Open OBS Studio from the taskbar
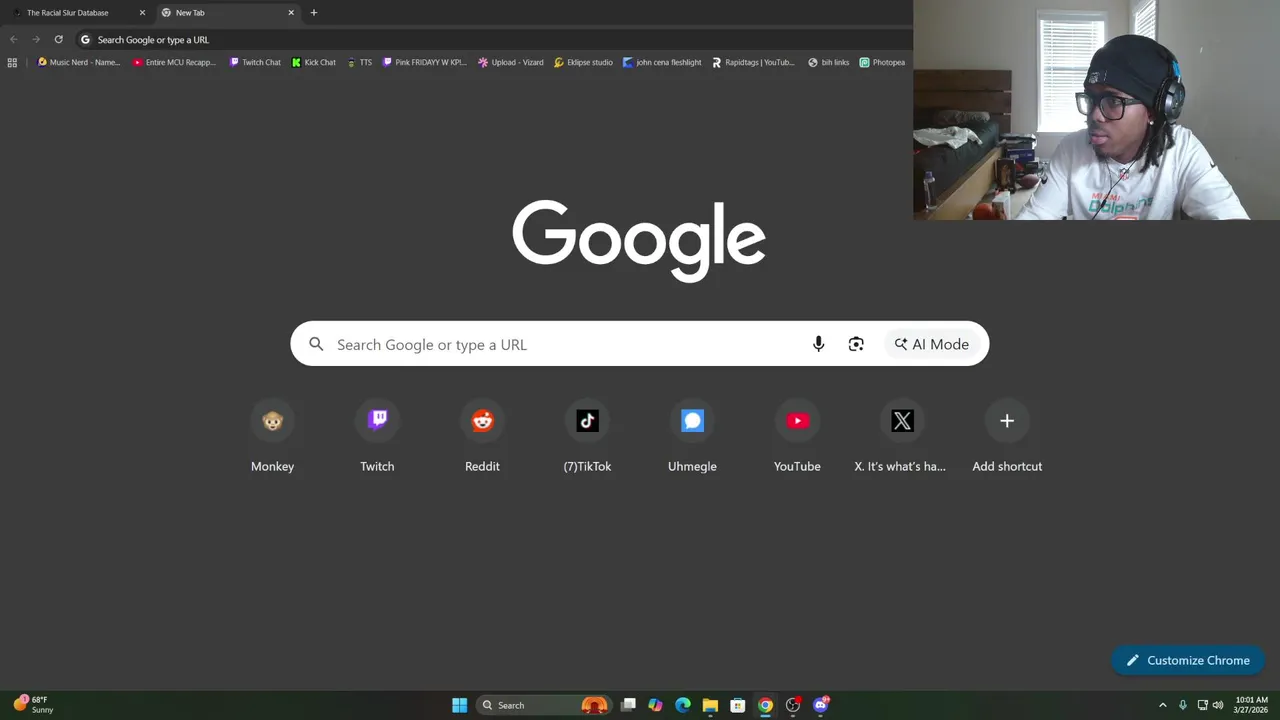Screen dimensions: 1280x720 point(793,705)
